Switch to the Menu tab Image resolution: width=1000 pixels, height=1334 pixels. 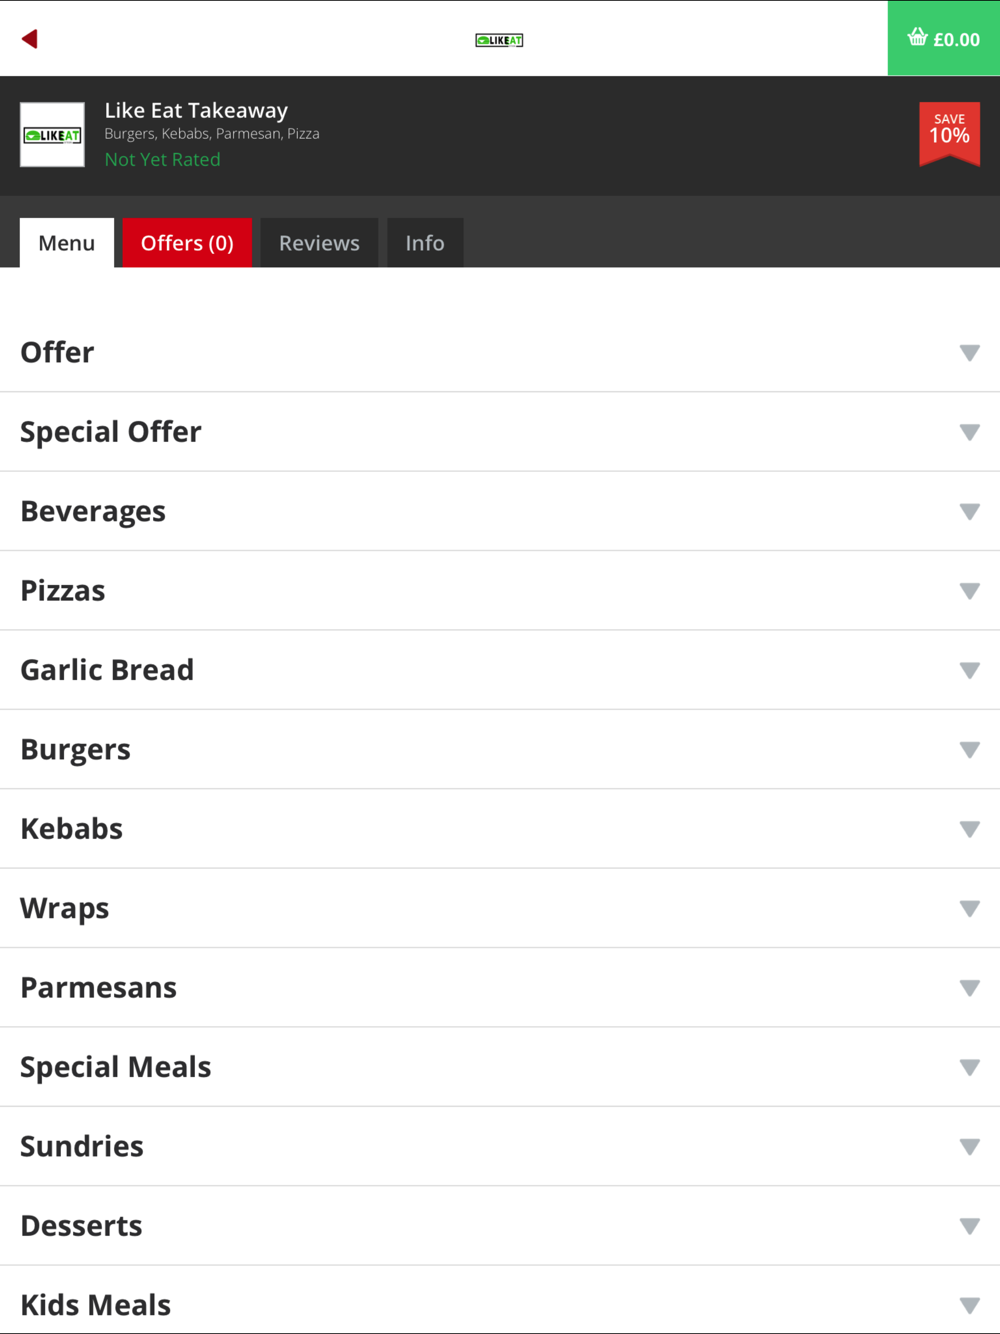click(67, 243)
